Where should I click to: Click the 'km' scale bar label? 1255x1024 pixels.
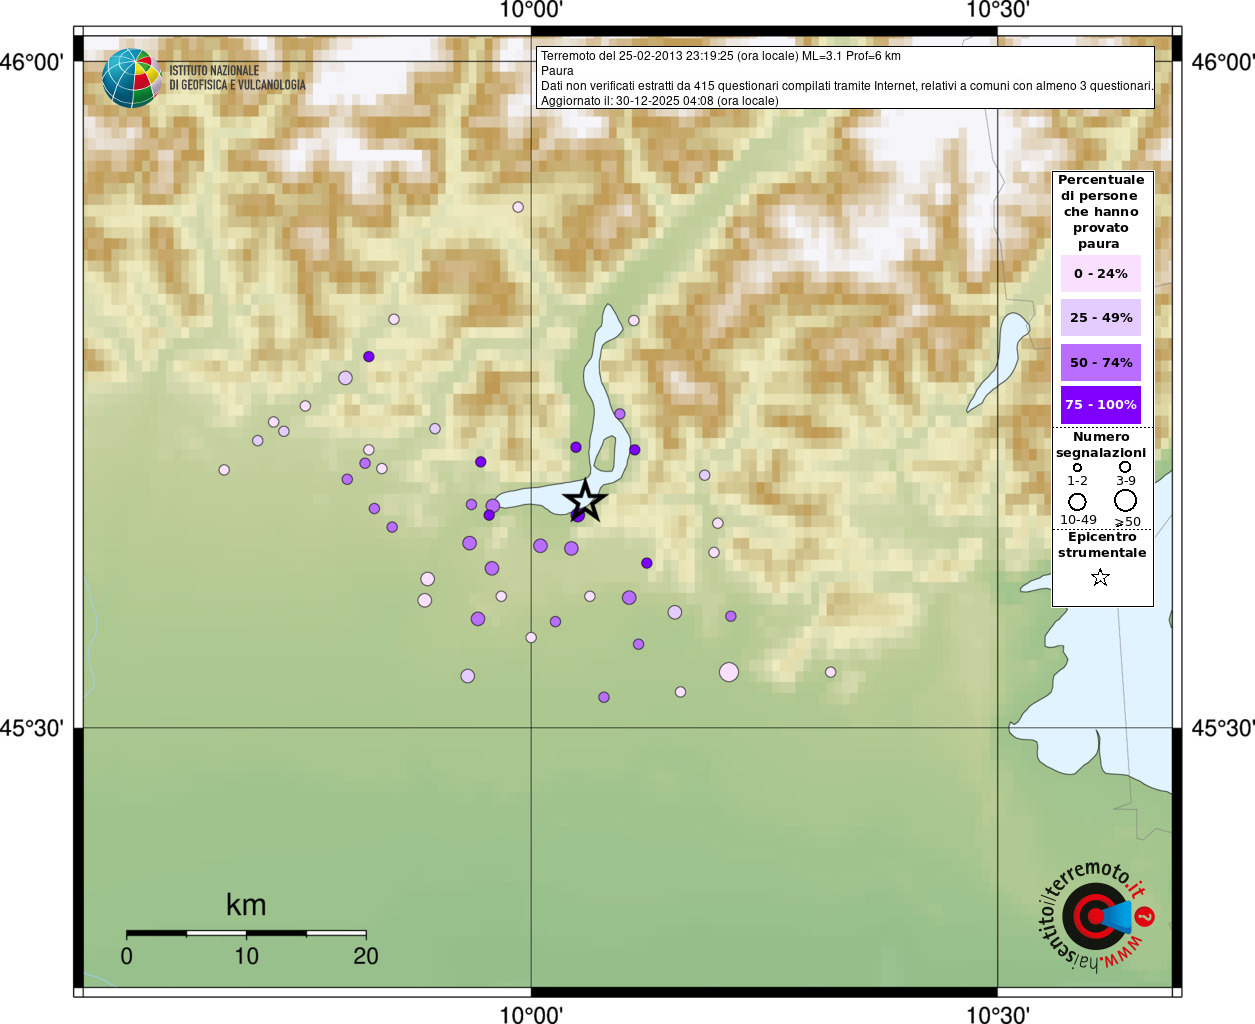[x=246, y=905]
